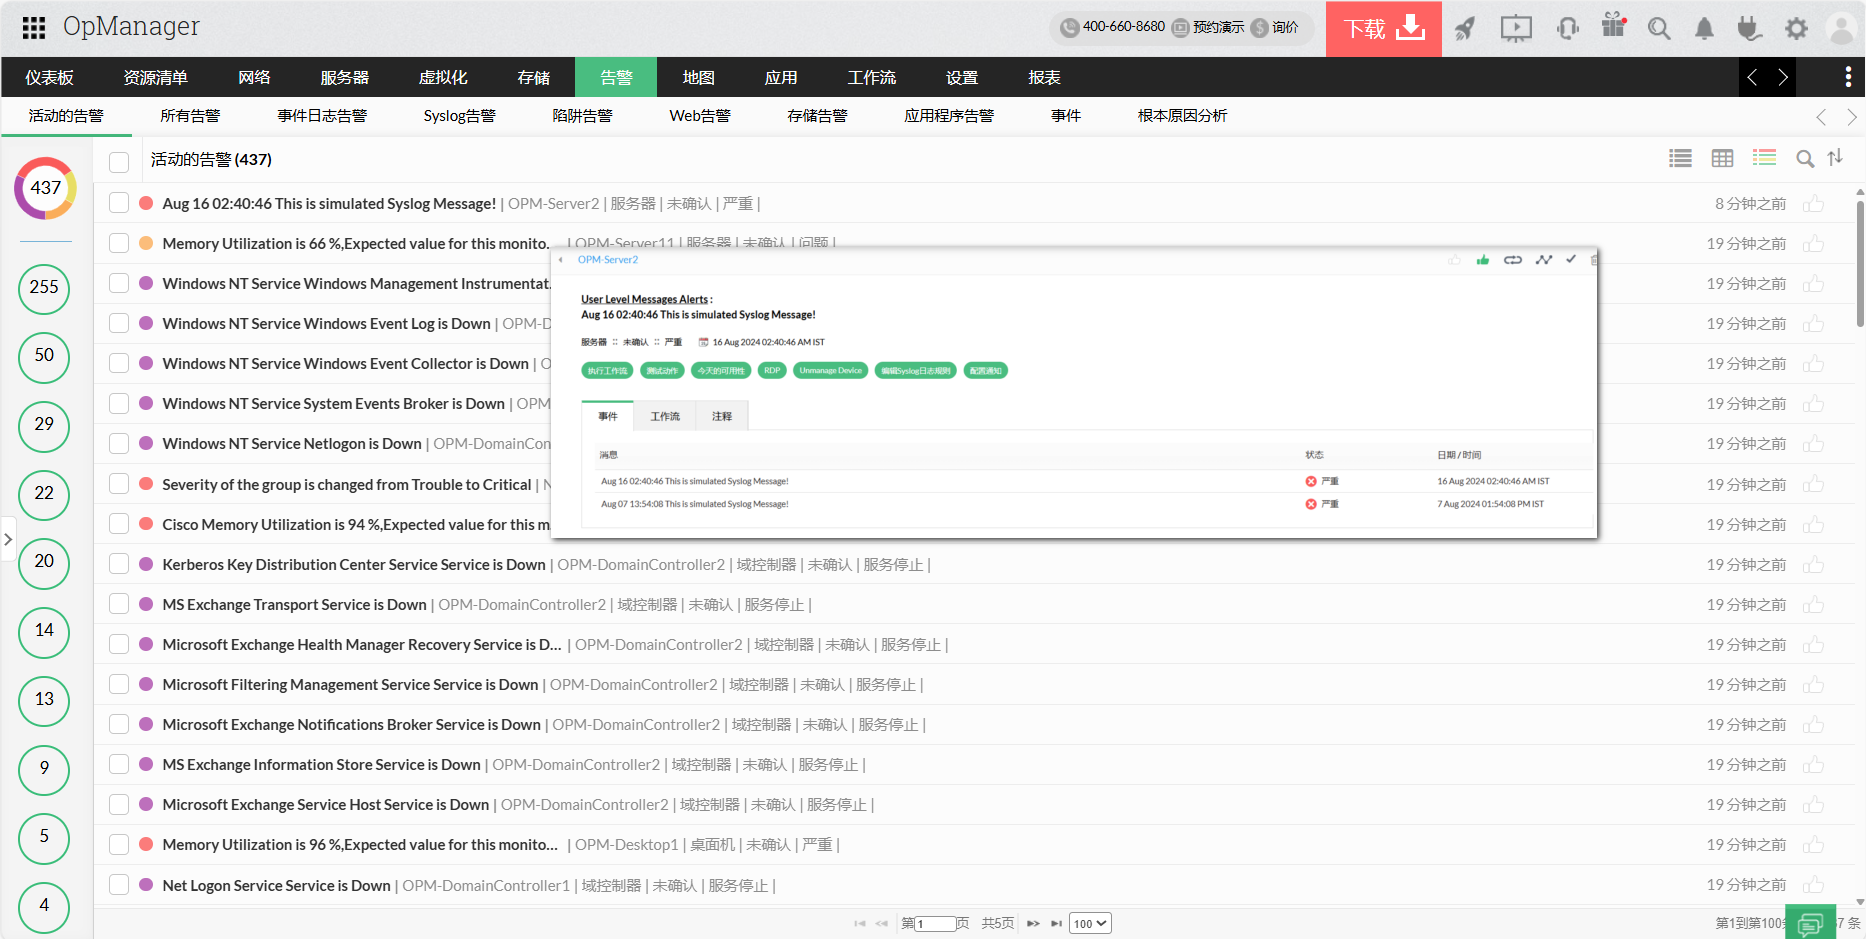Click the green thumbs-up icon in popup
1866x939 pixels.
pyautogui.click(x=1483, y=260)
